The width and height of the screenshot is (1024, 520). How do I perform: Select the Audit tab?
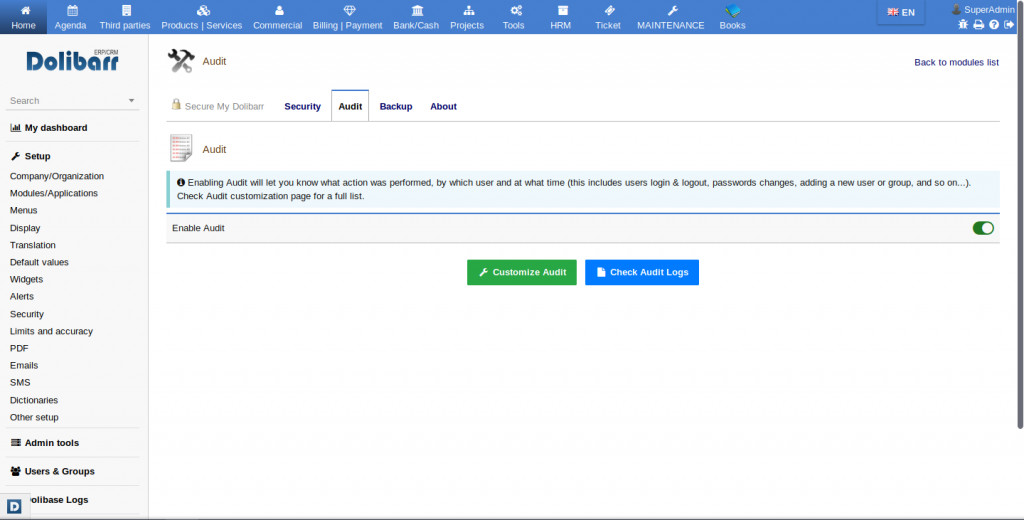point(350,106)
